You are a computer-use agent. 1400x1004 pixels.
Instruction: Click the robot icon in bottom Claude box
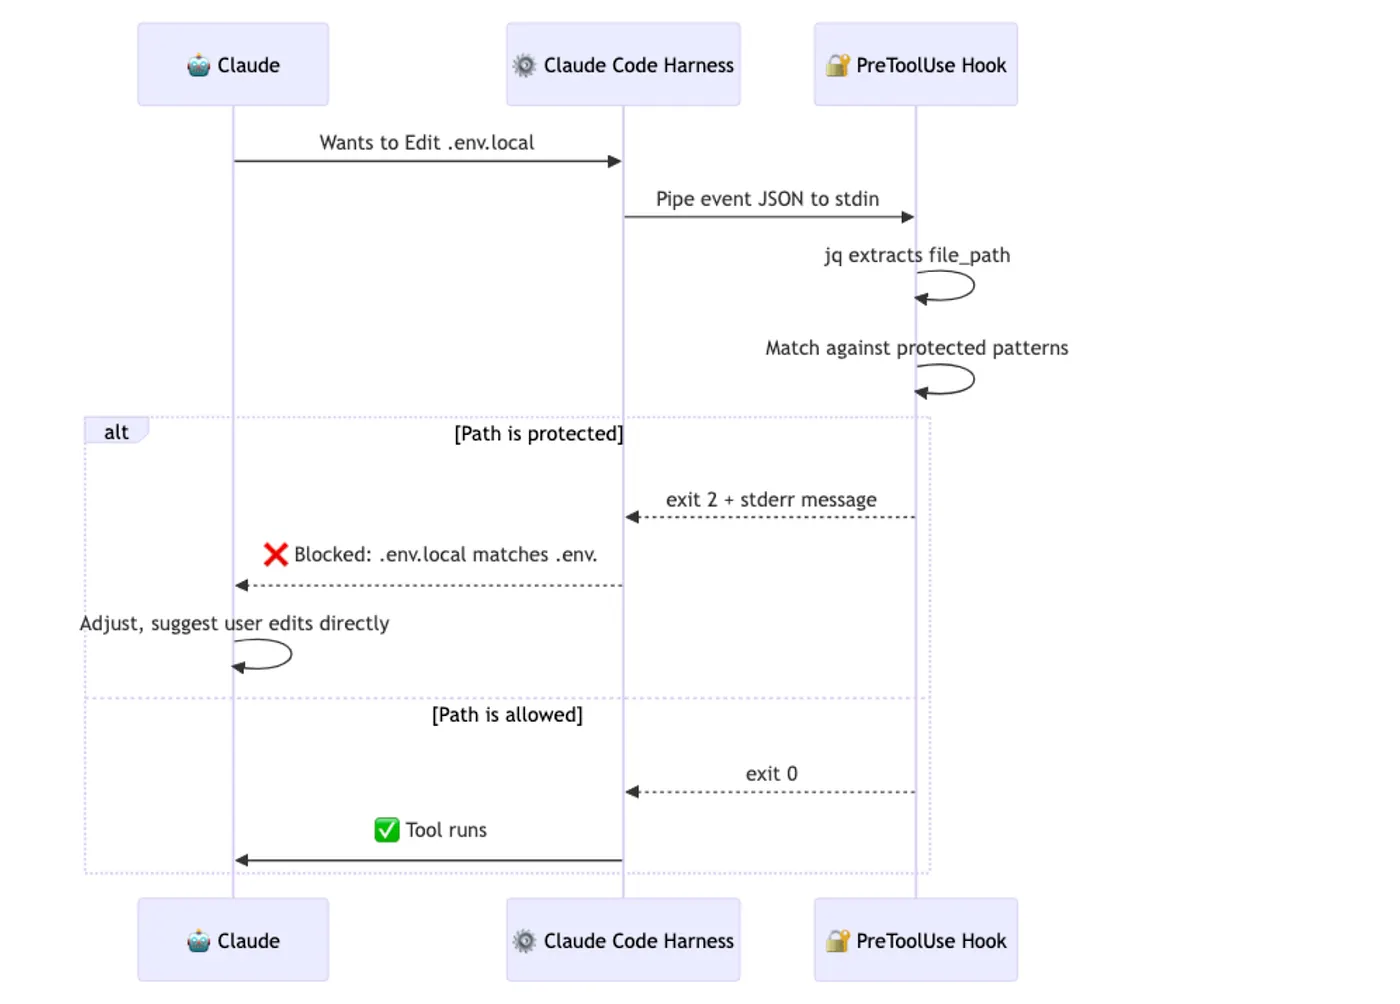pos(198,941)
